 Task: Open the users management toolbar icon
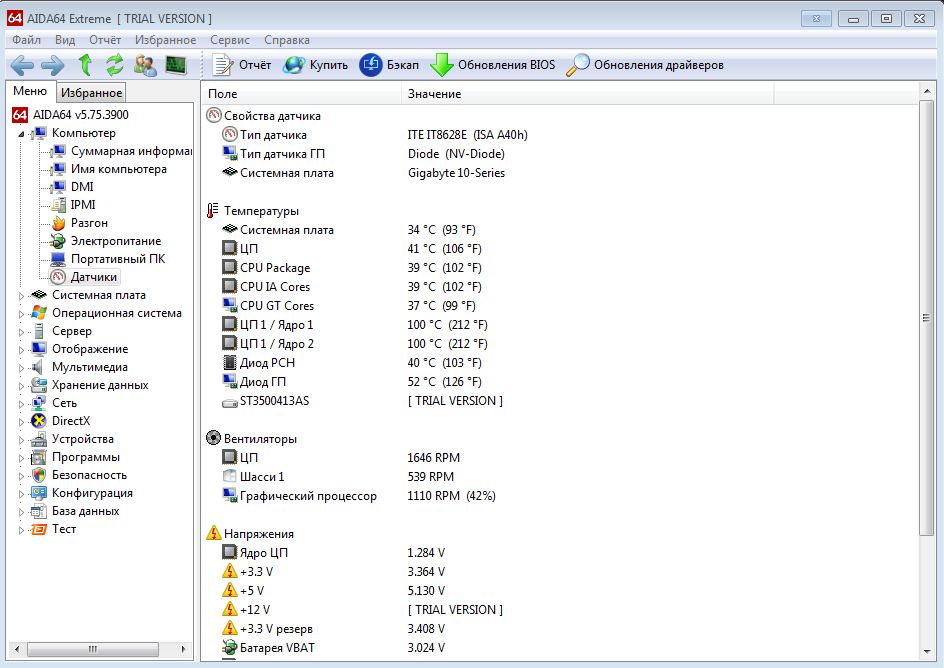145,65
